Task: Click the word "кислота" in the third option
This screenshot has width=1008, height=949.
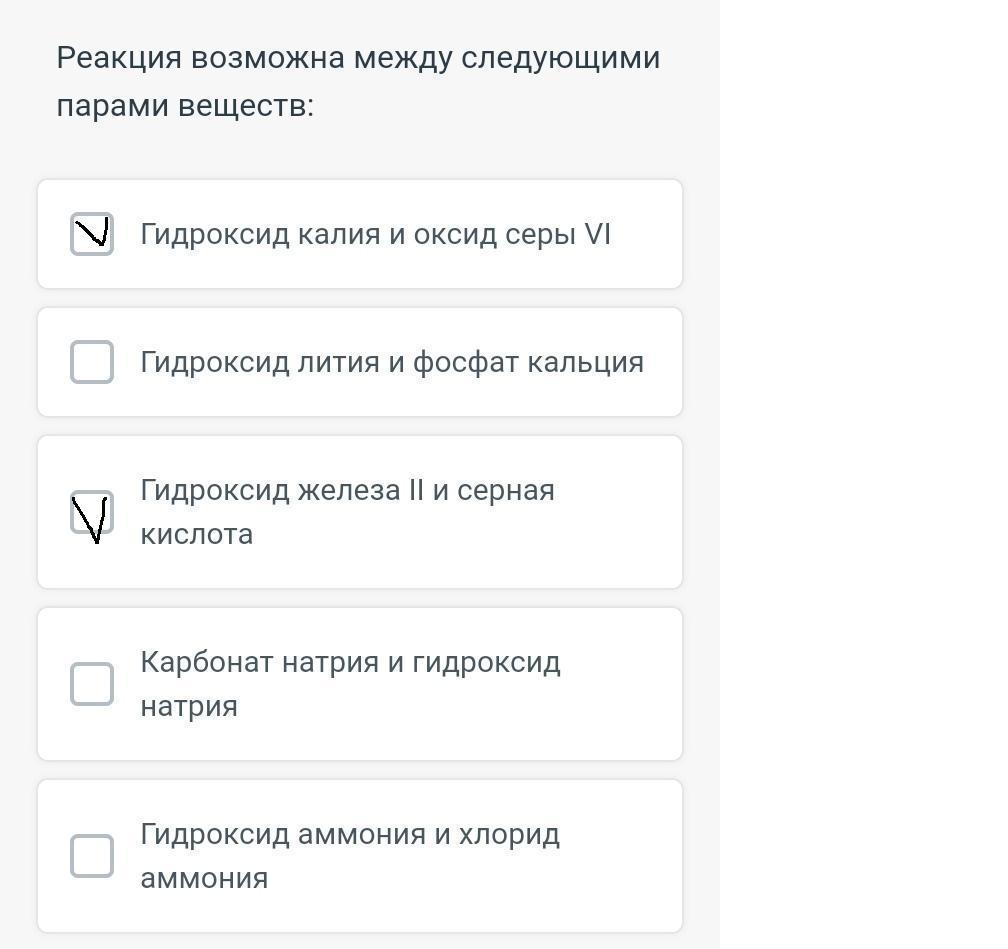Action: coord(196,534)
